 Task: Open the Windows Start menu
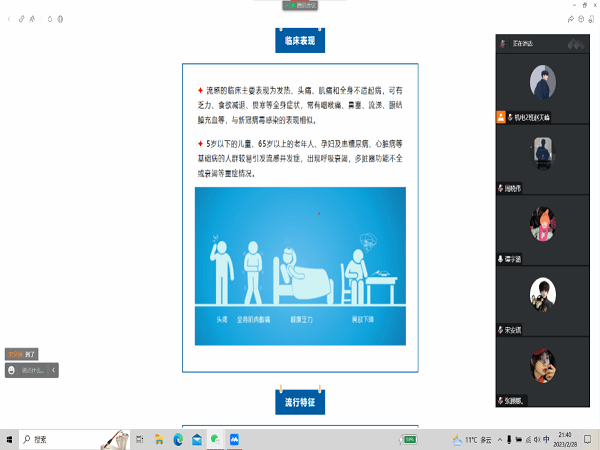click(9, 439)
